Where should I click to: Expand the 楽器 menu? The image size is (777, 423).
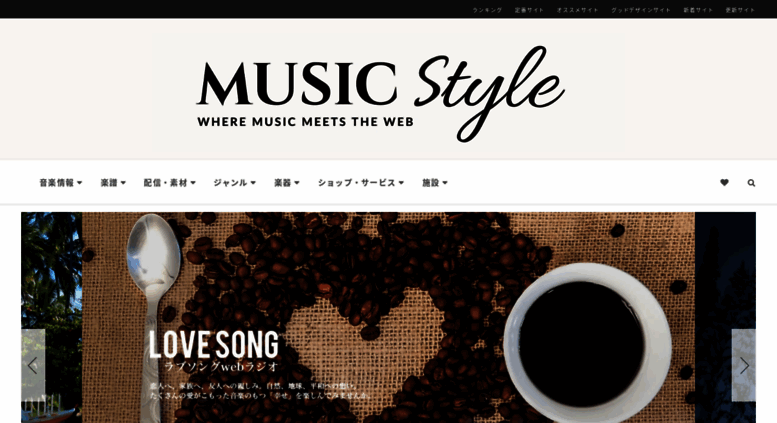pos(286,183)
